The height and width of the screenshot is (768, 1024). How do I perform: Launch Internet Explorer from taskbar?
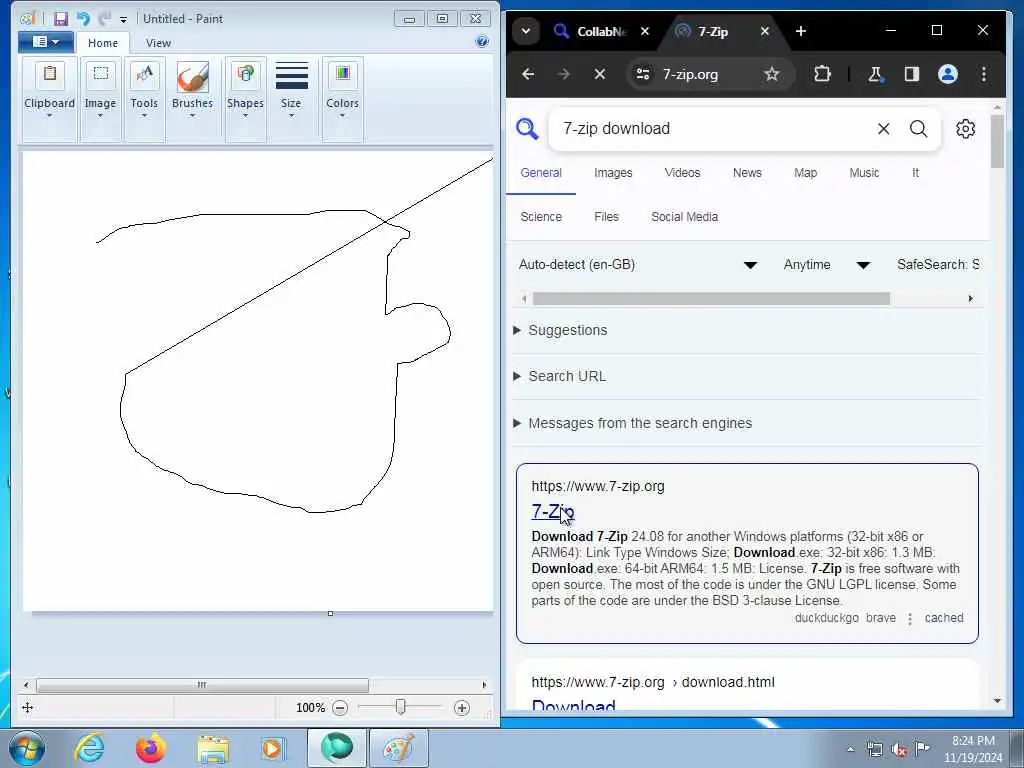(89, 748)
